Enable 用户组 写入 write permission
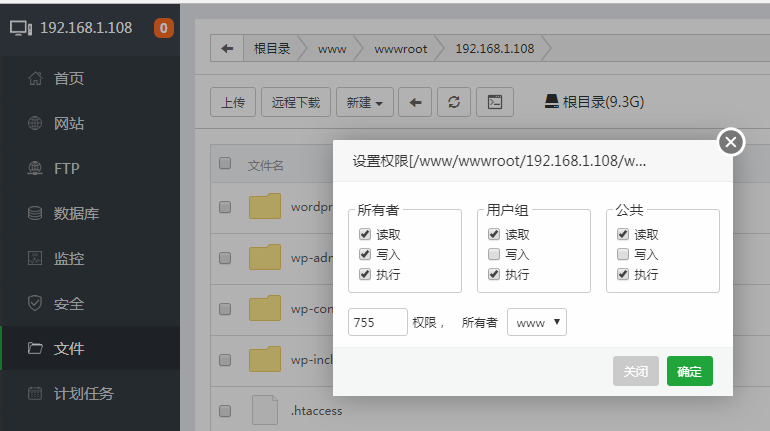Image resolution: width=770 pixels, height=431 pixels. click(494, 254)
